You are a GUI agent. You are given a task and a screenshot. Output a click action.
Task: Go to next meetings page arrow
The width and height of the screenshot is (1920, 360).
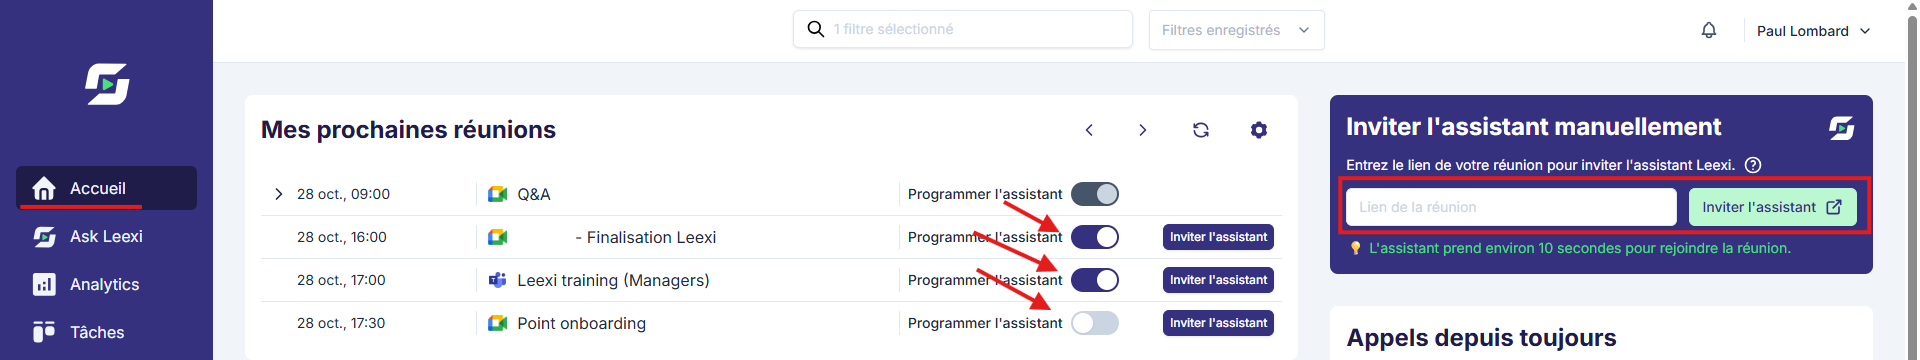click(1142, 130)
